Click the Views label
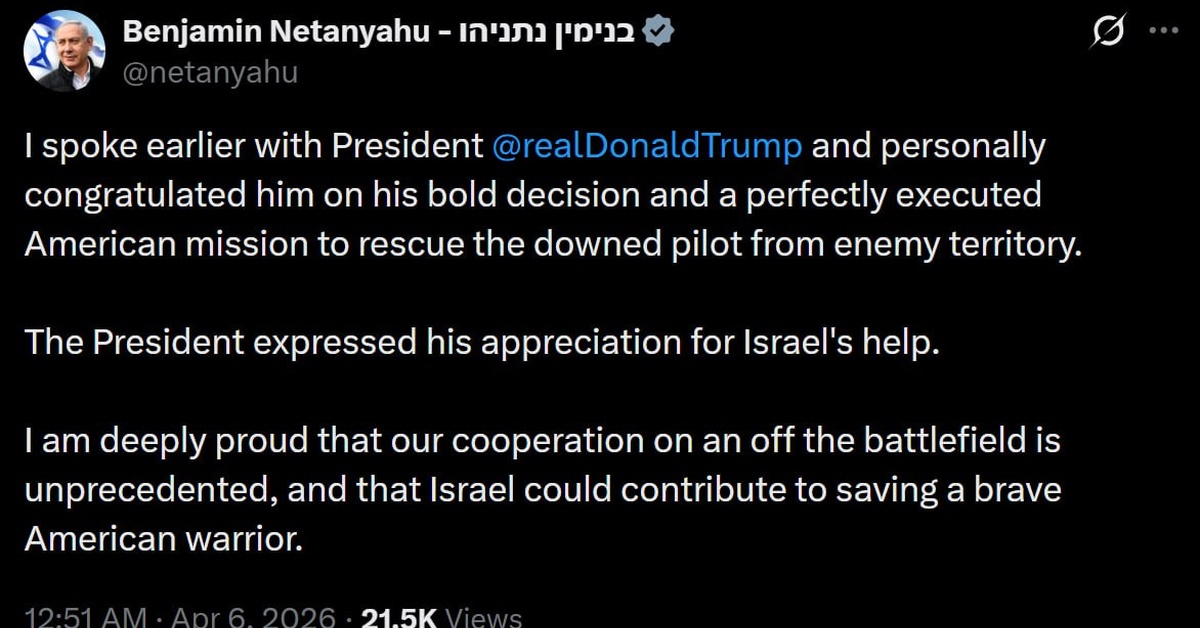Image resolution: width=1200 pixels, height=628 pixels. 484,617
